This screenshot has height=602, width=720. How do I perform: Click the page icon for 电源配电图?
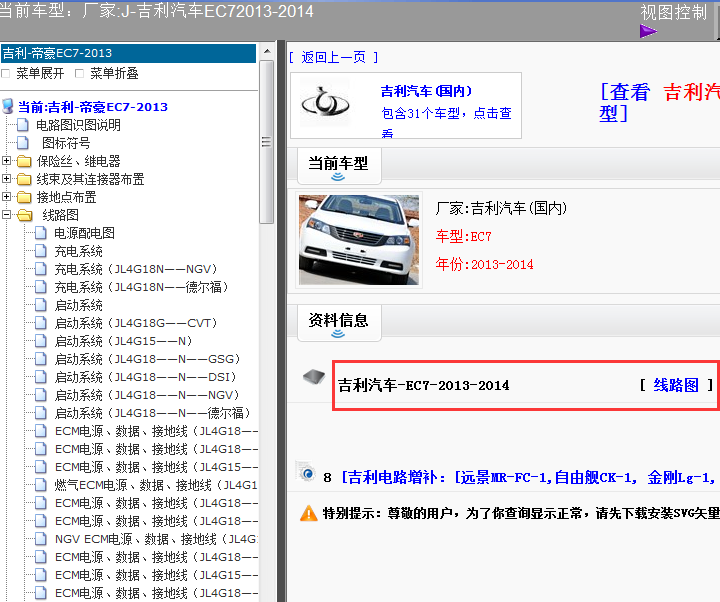tap(41, 233)
